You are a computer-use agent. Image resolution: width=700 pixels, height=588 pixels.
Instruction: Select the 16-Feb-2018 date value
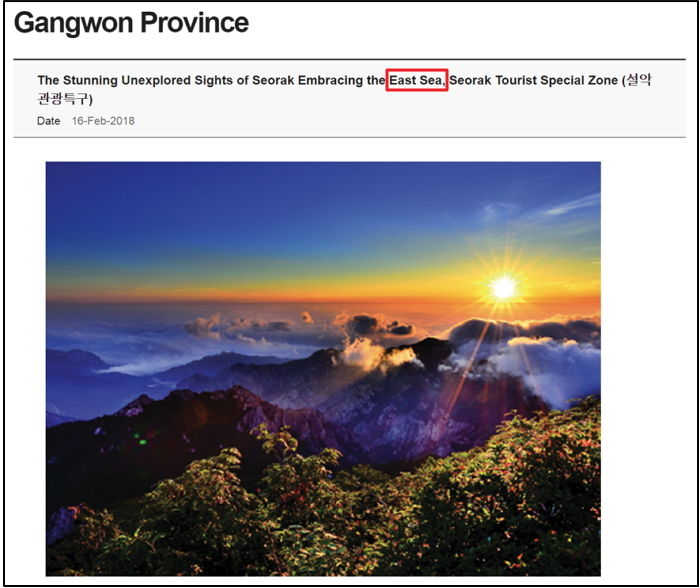103,121
